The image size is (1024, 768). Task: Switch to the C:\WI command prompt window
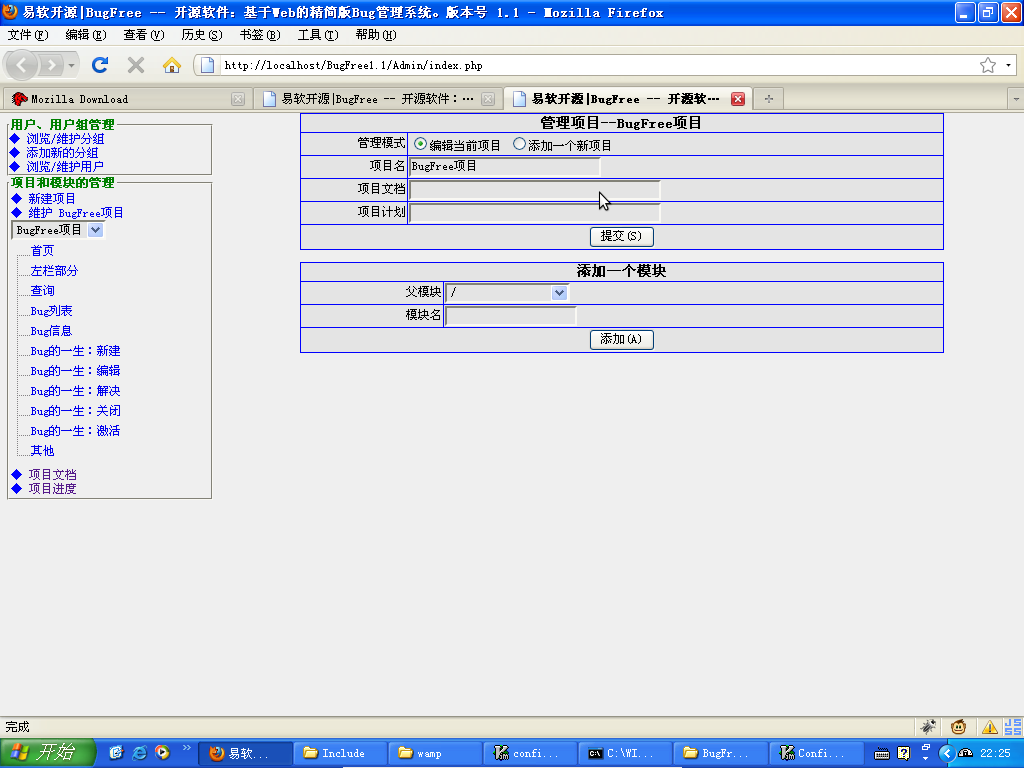tap(625, 753)
